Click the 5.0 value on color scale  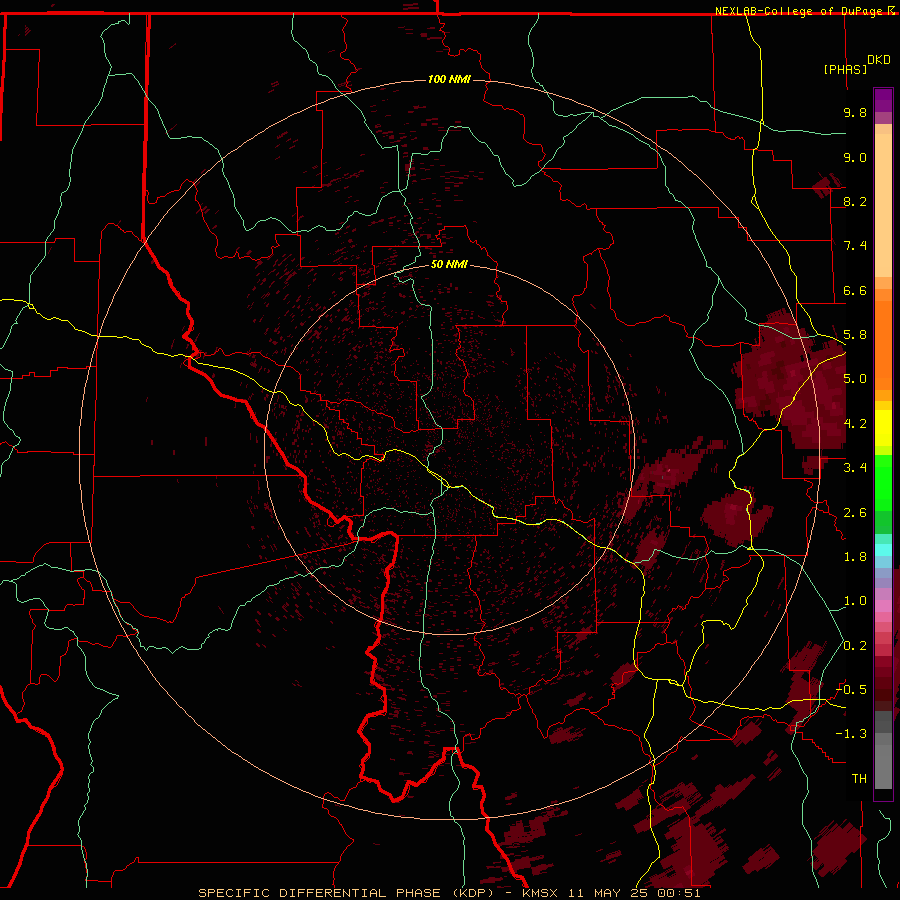tap(855, 379)
